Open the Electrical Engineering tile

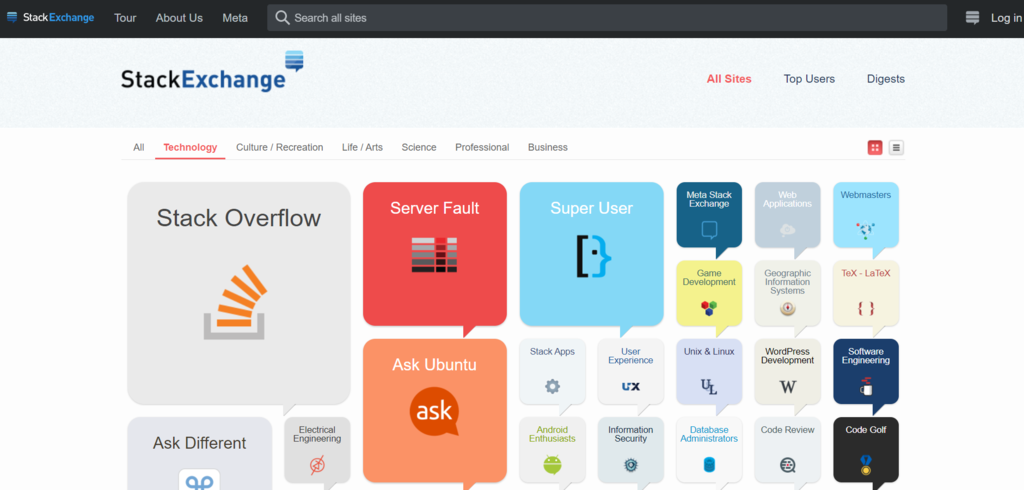[x=317, y=450]
